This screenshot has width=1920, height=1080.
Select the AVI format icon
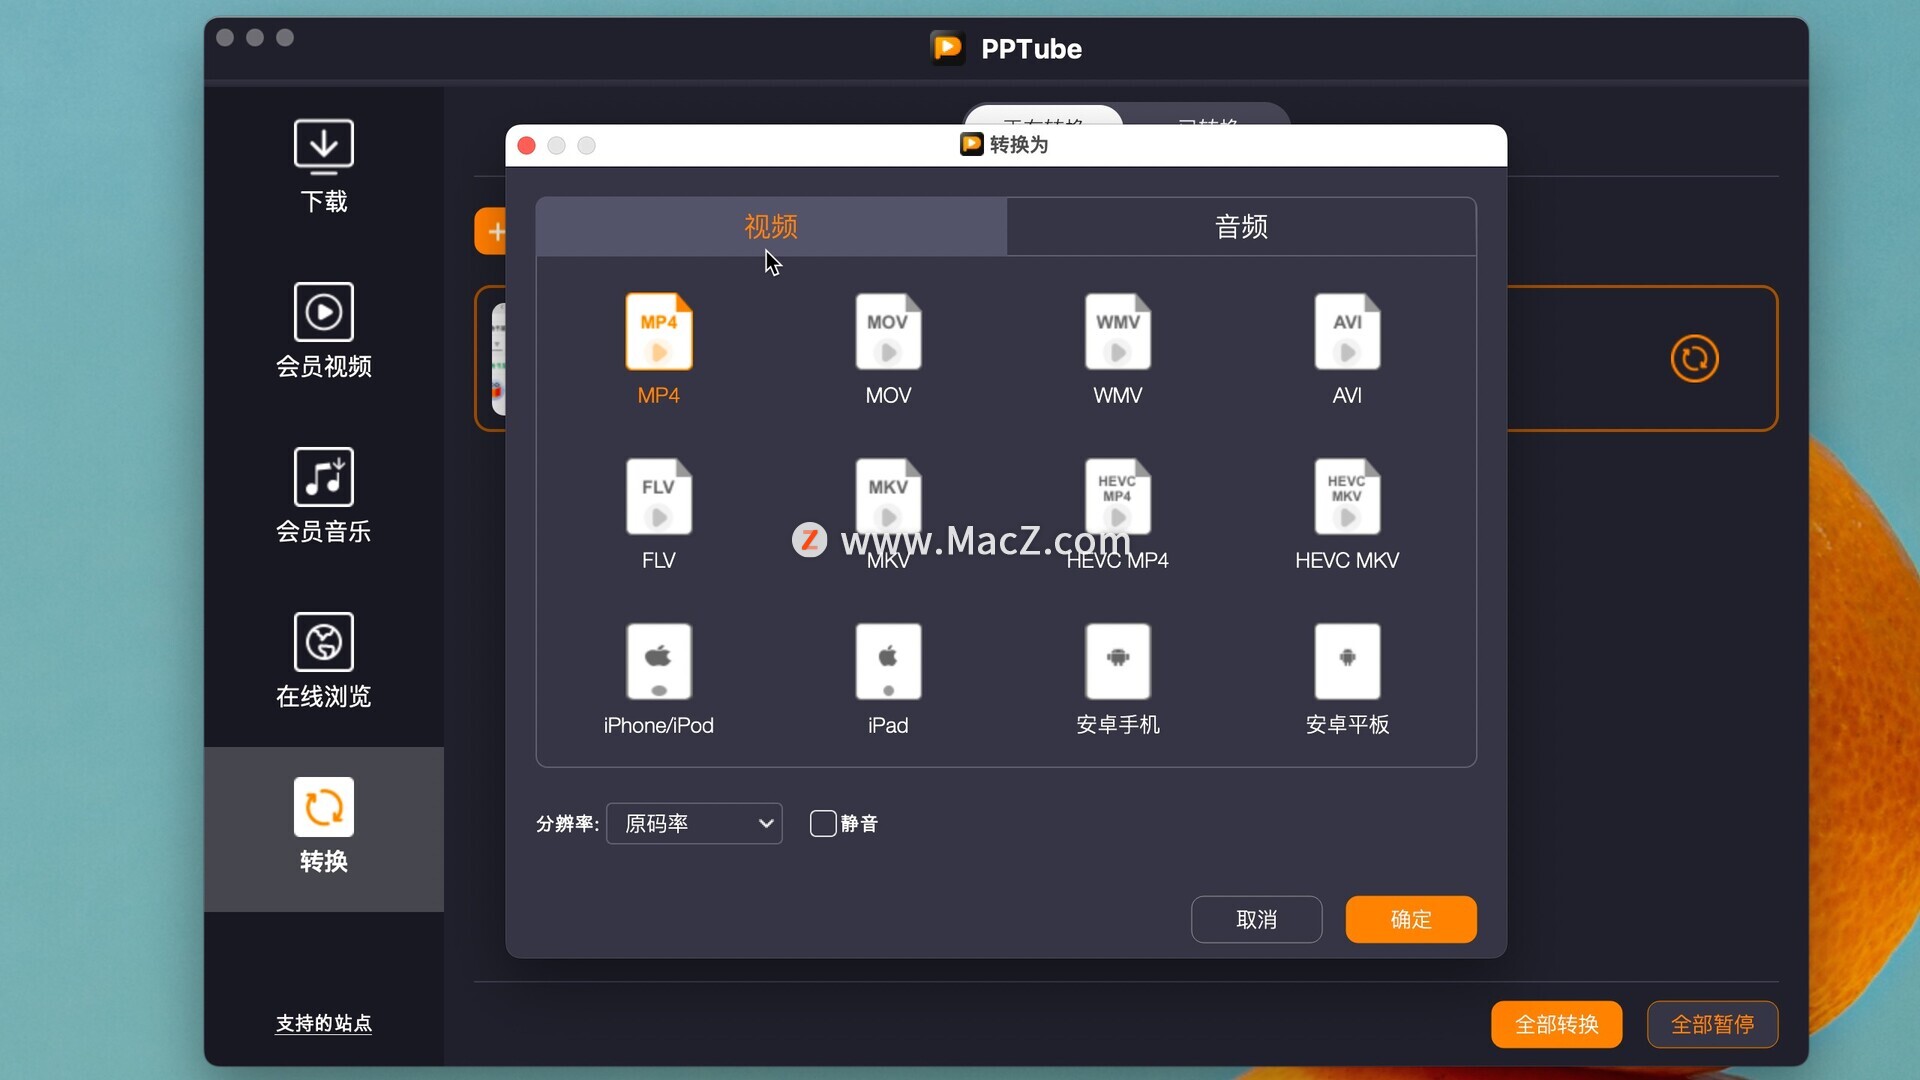pyautogui.click(x=1347, y=332)
